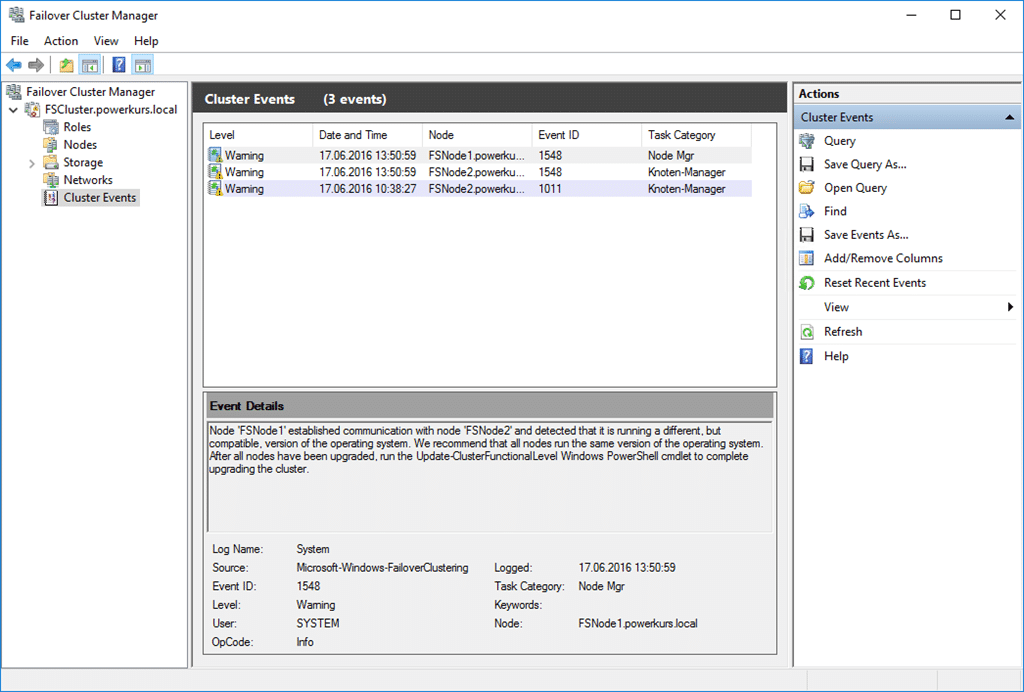Select the event with Node Mgr category

[478, 155]
